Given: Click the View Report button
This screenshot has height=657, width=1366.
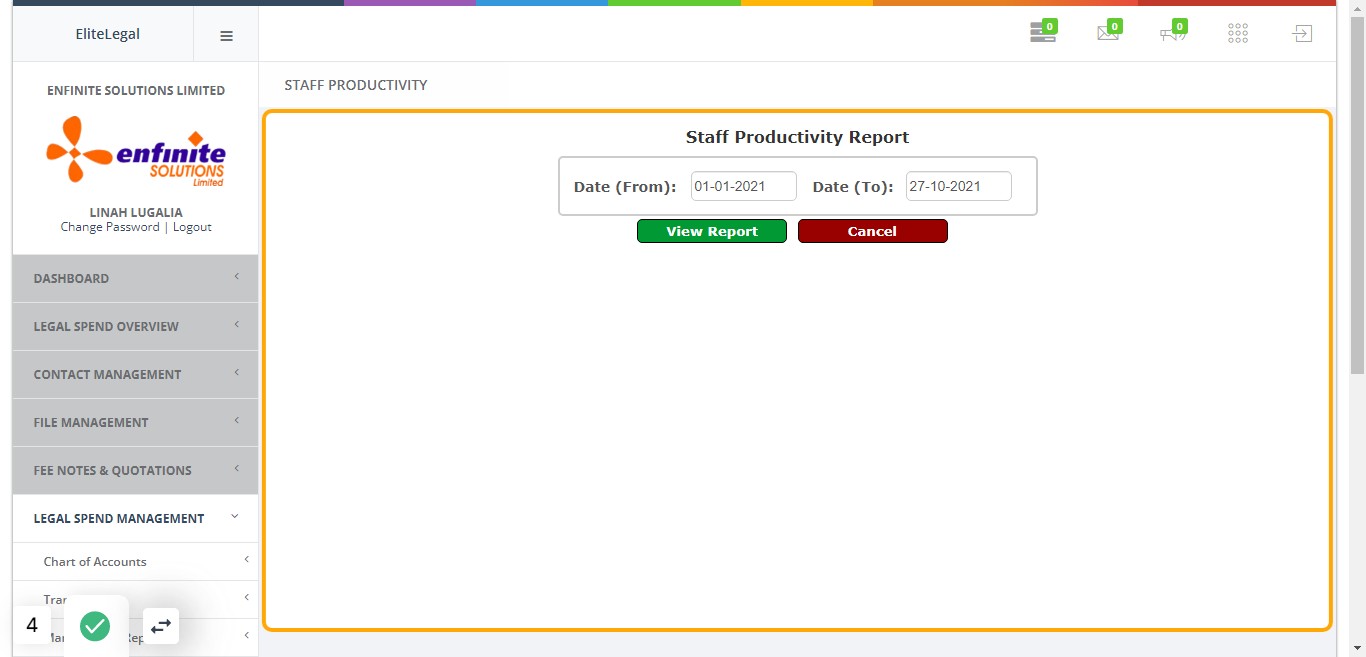Looking at the screenshot, I should pyautogui.click(x=712, y=231).
